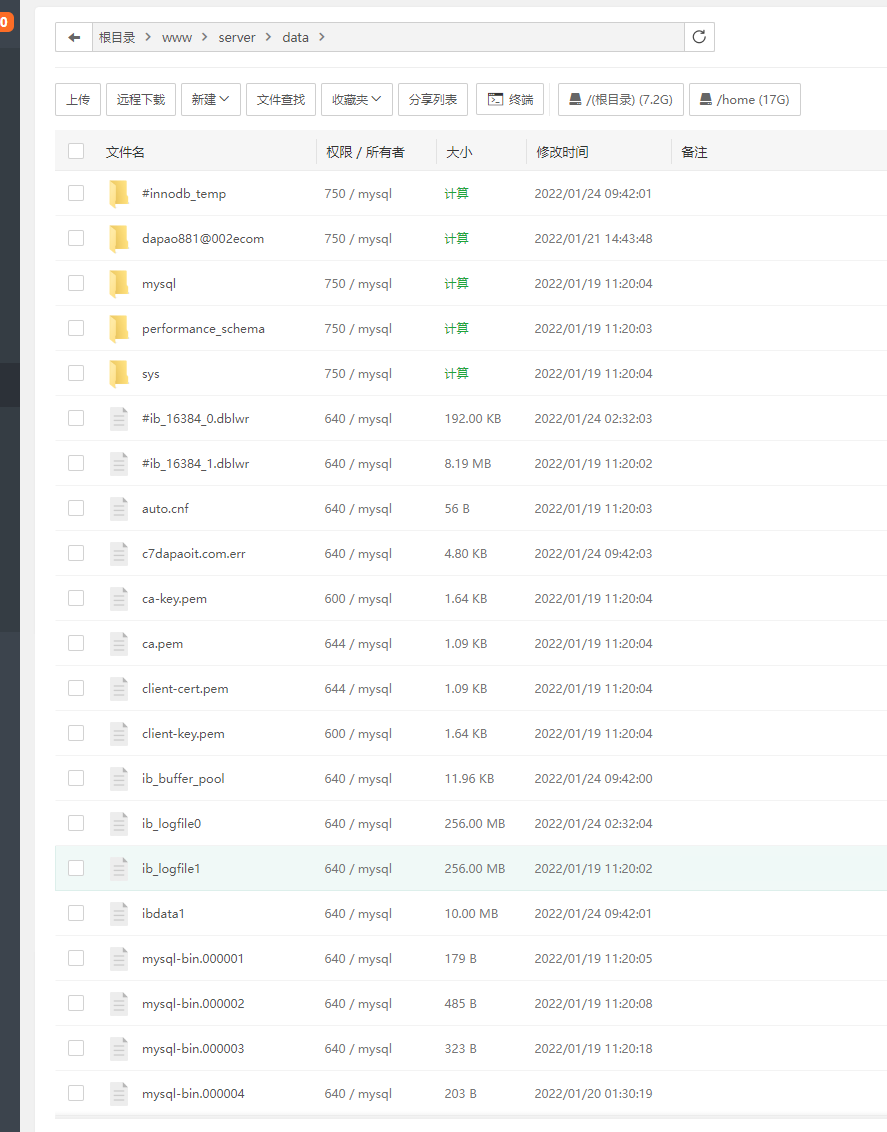887x1132 pixels.
Task: Click the auto.cnf file icon
Action: [x=119, y=508]
